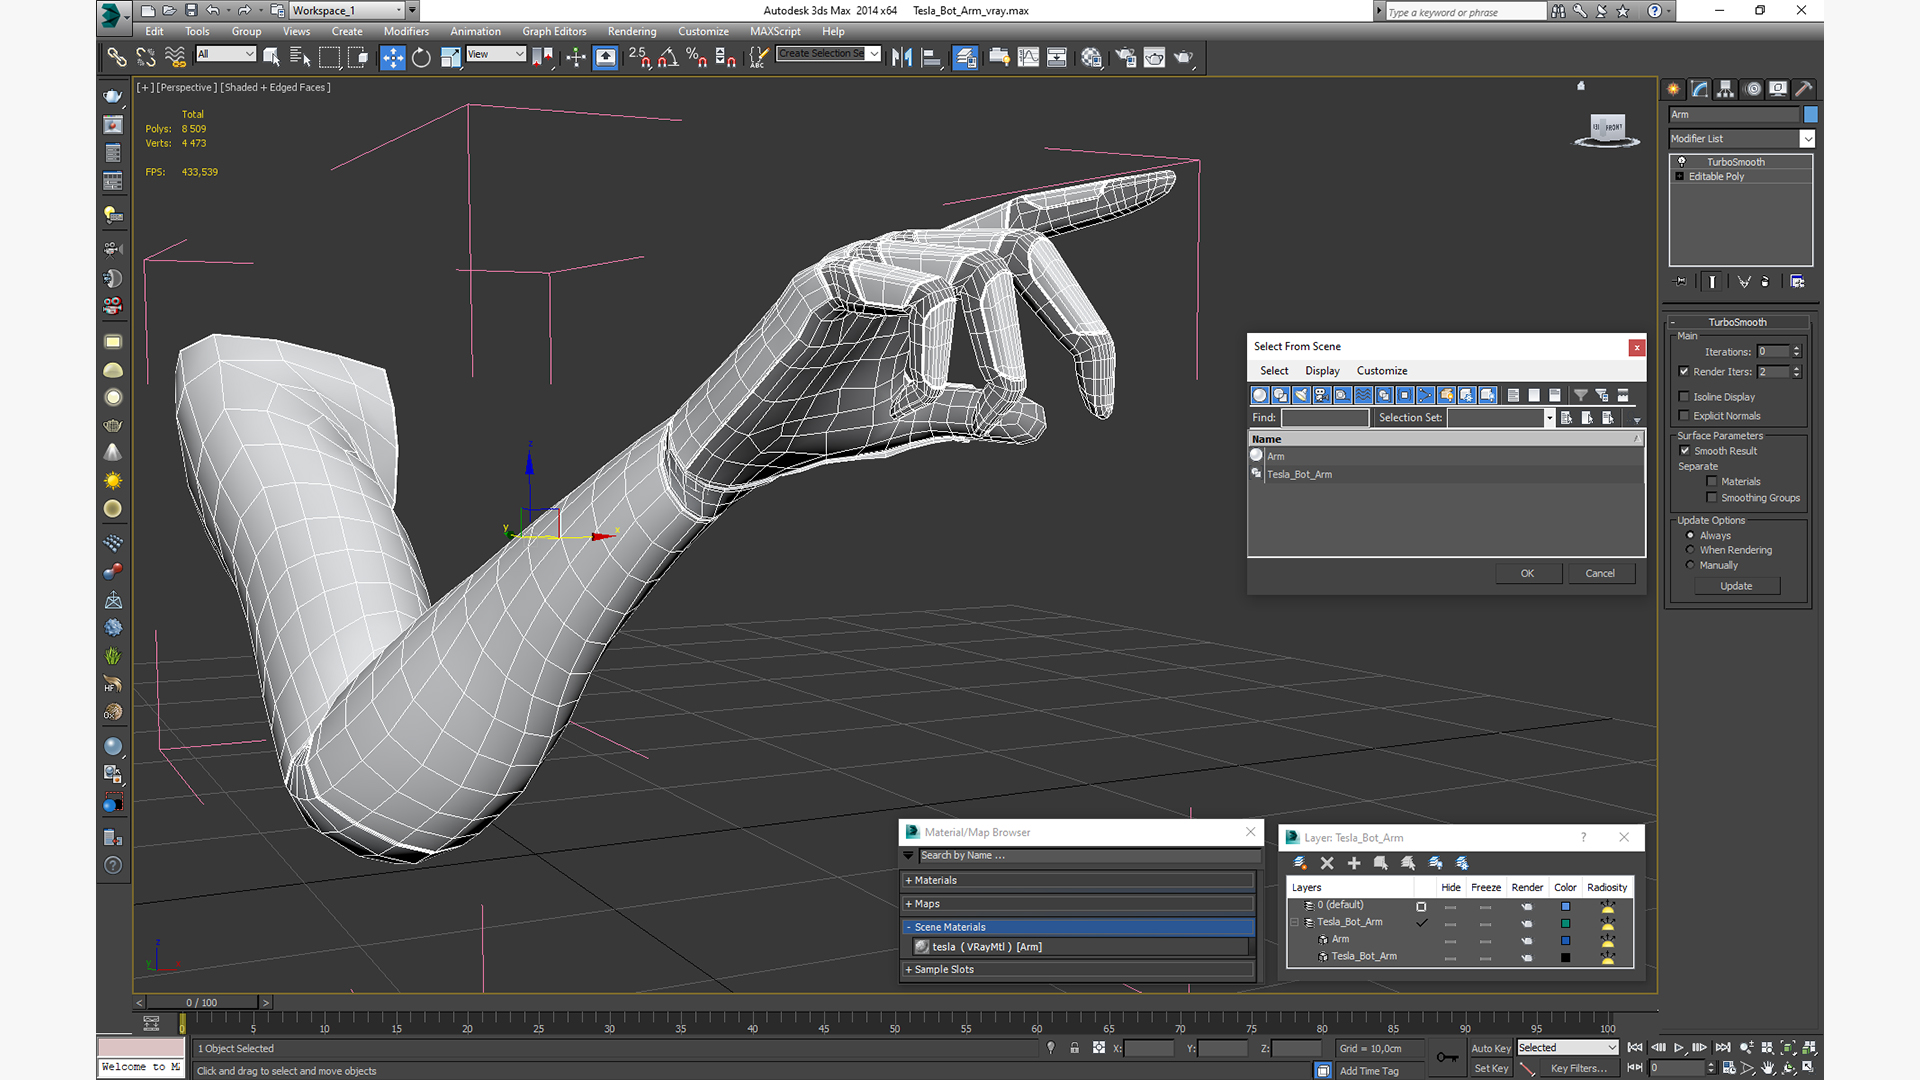Click the Bind to Space Warp icon
This screenshot has width=1920, height=1080.
coord(175,58)
